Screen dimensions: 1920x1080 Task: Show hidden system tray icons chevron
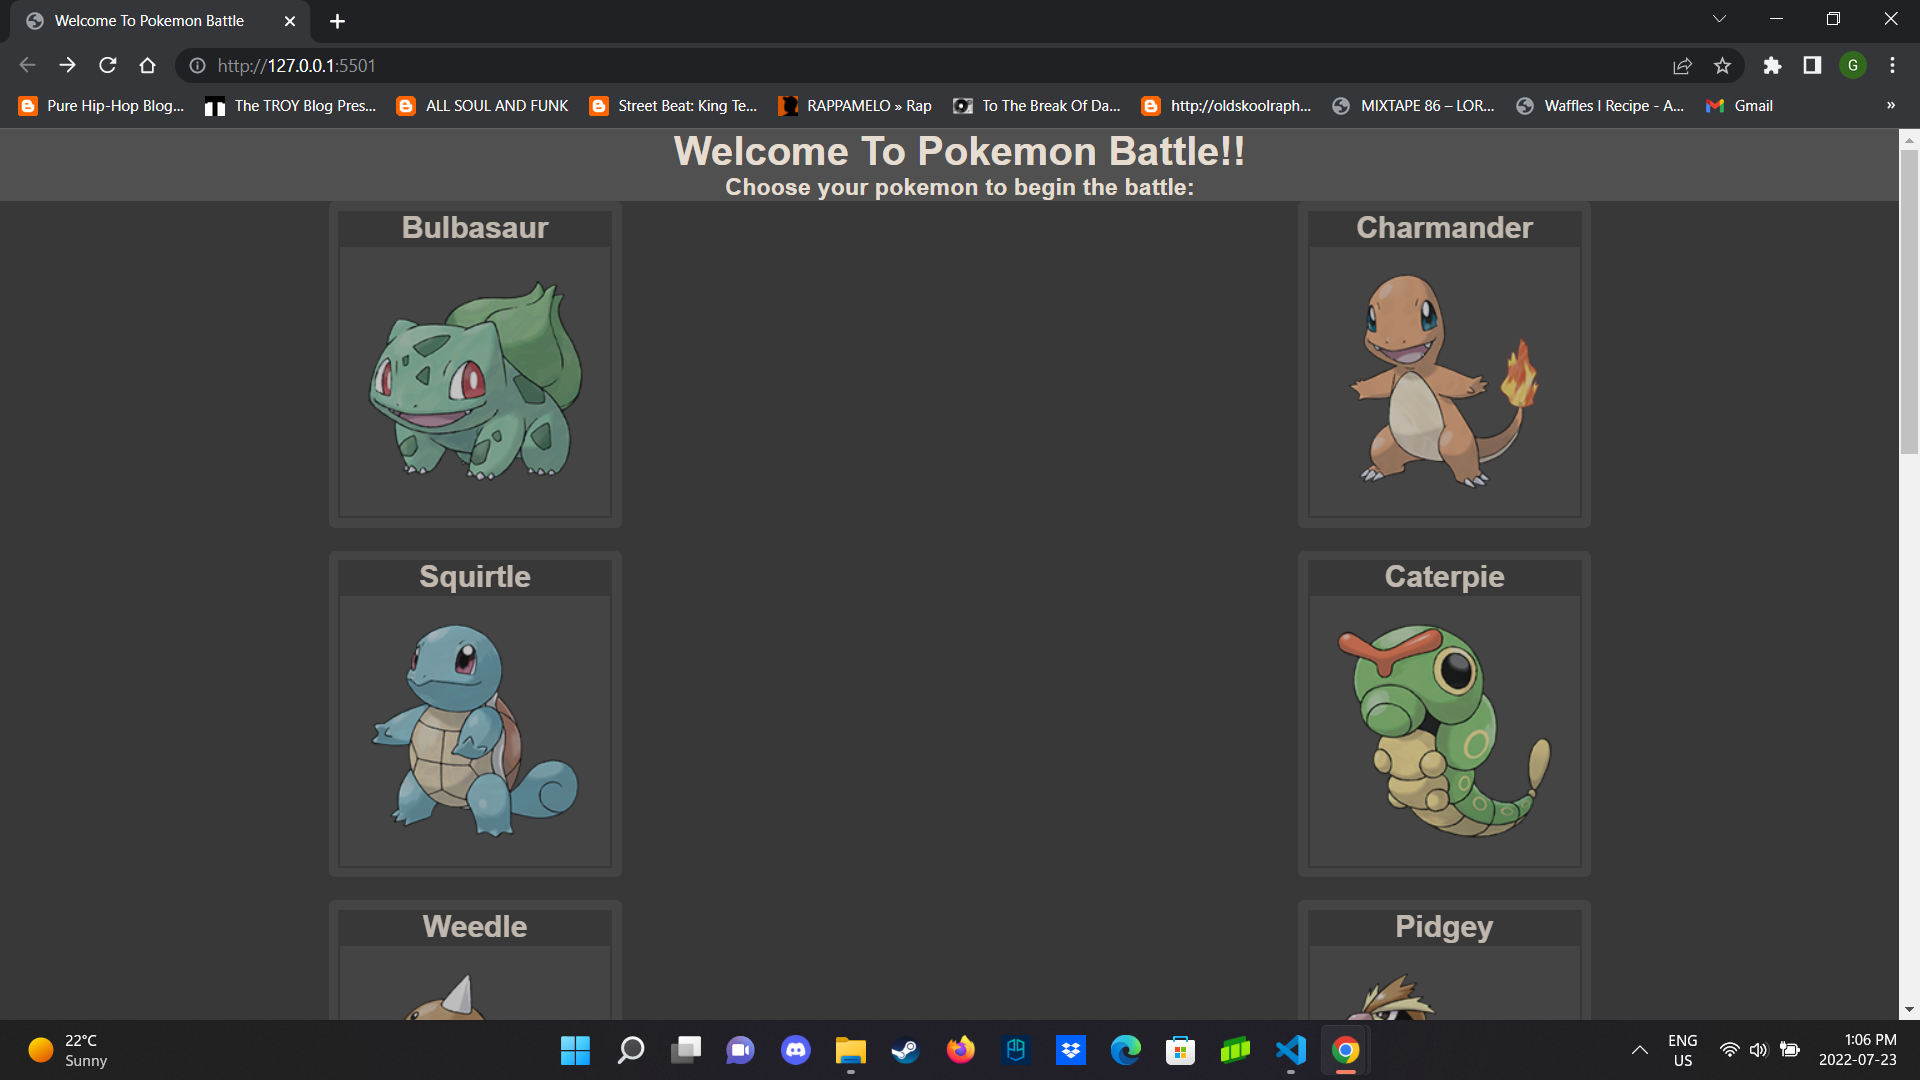pyautogui.click(x=1639, y=1050)
